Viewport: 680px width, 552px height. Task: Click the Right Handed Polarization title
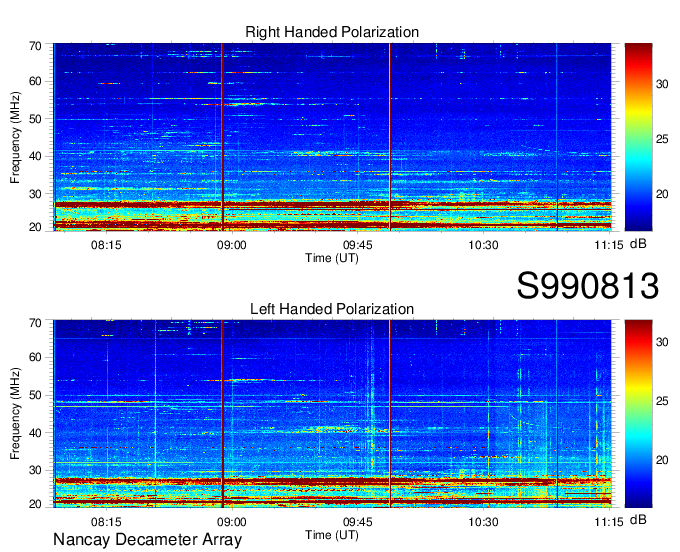coord(332,32)
